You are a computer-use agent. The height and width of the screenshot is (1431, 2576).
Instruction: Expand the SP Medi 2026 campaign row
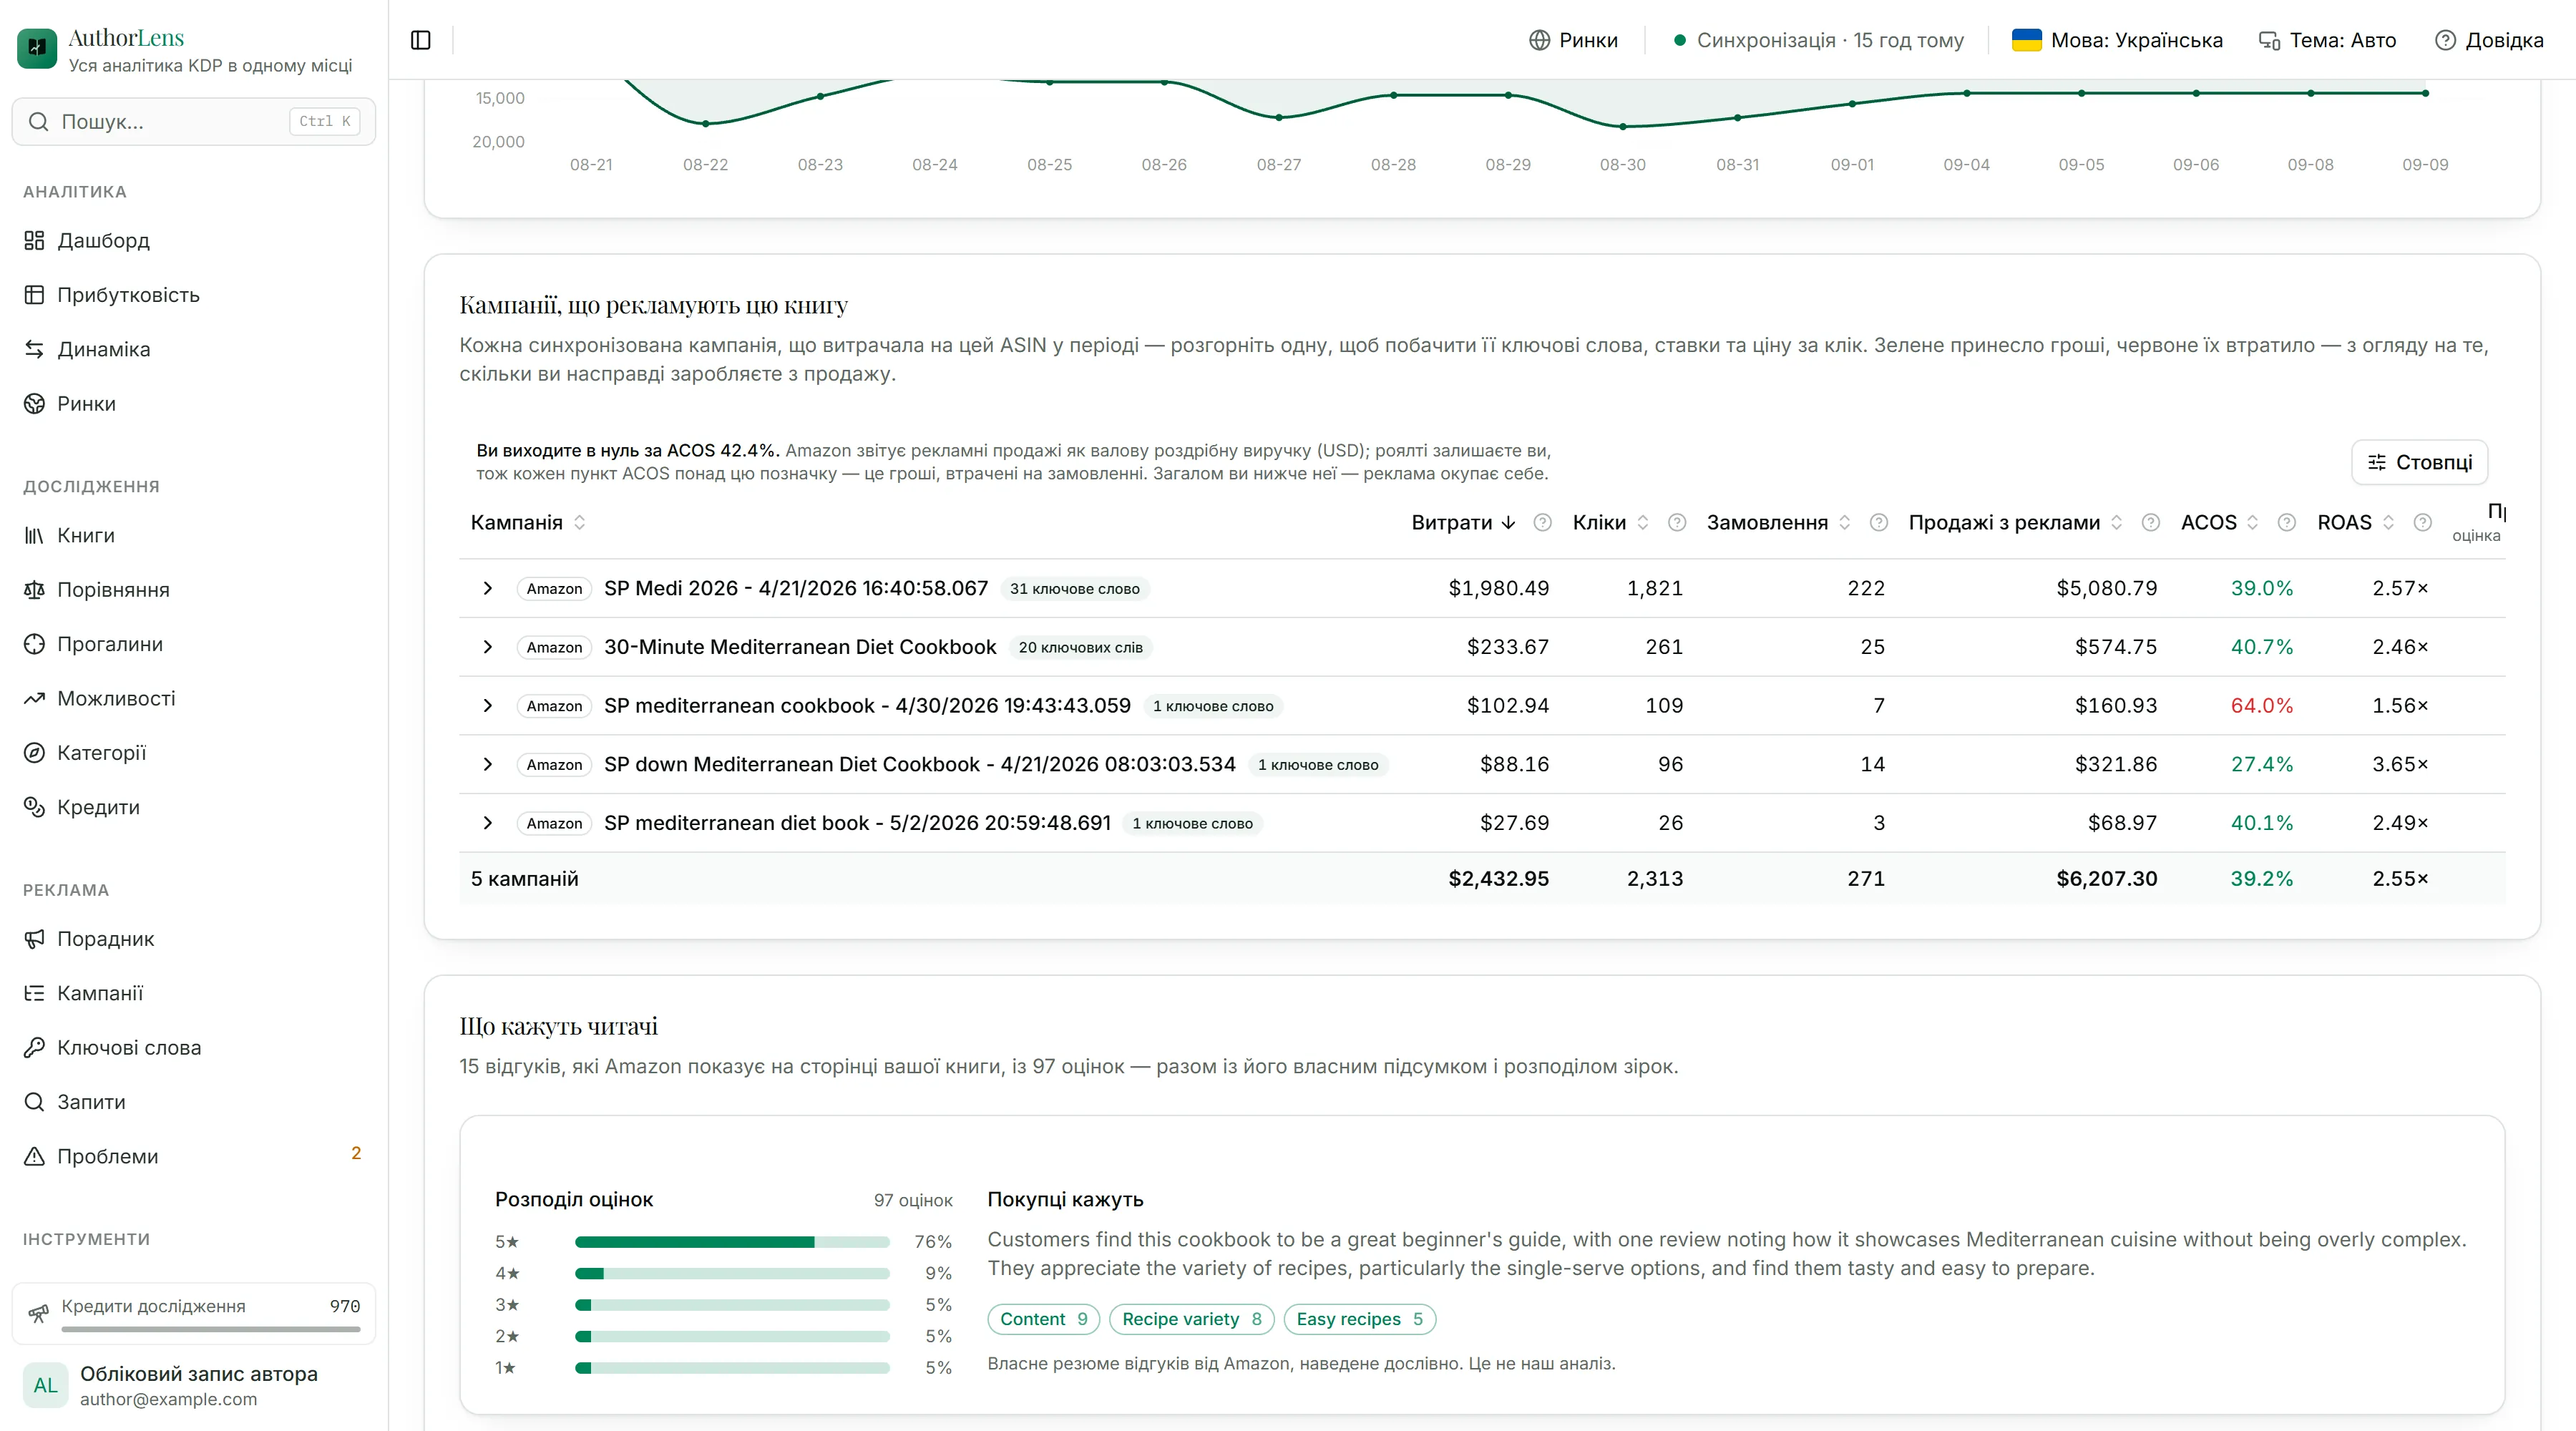[x=487, y=588]
